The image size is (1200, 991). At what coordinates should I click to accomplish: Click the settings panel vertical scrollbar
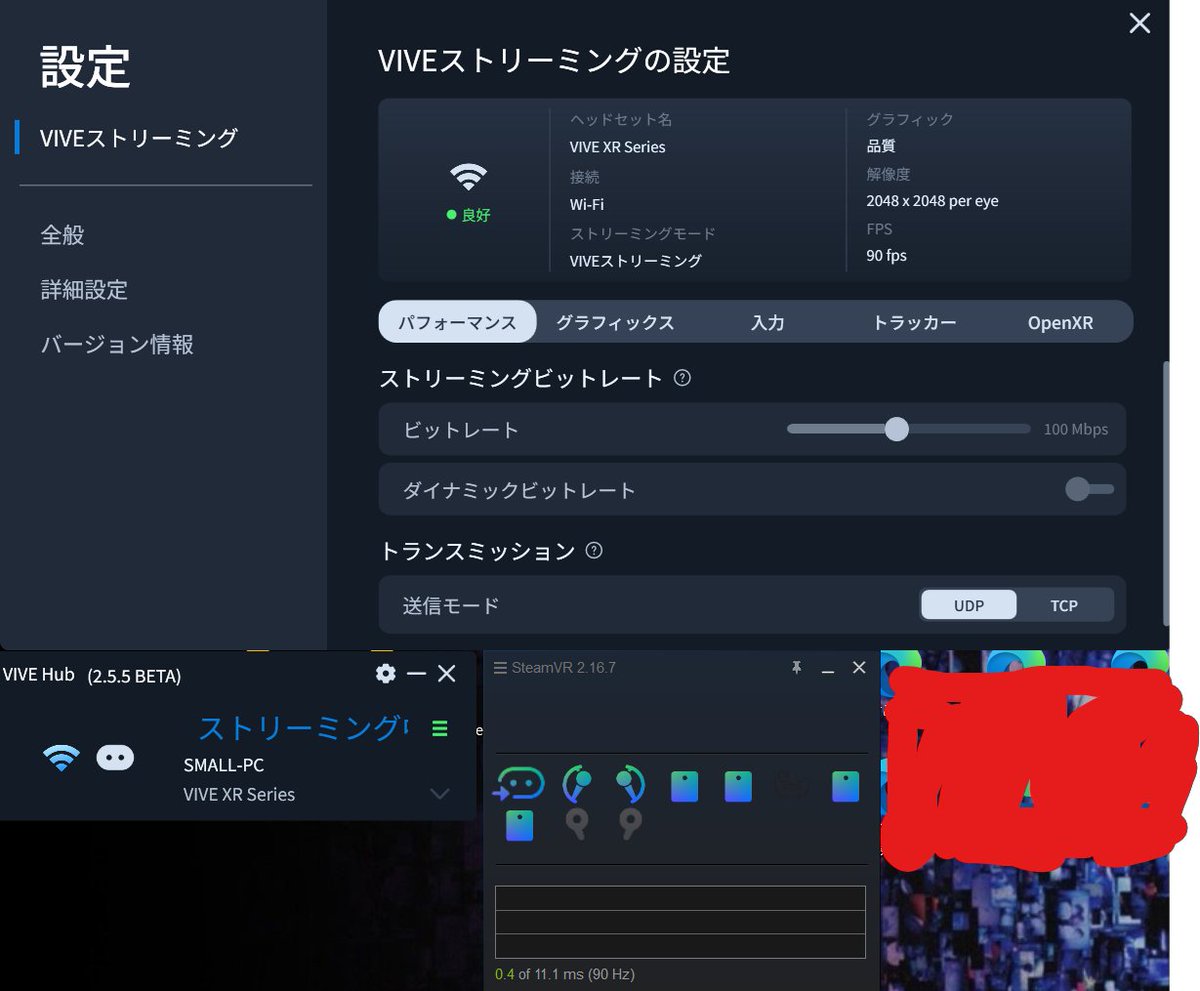click(x=1164, y=494)
